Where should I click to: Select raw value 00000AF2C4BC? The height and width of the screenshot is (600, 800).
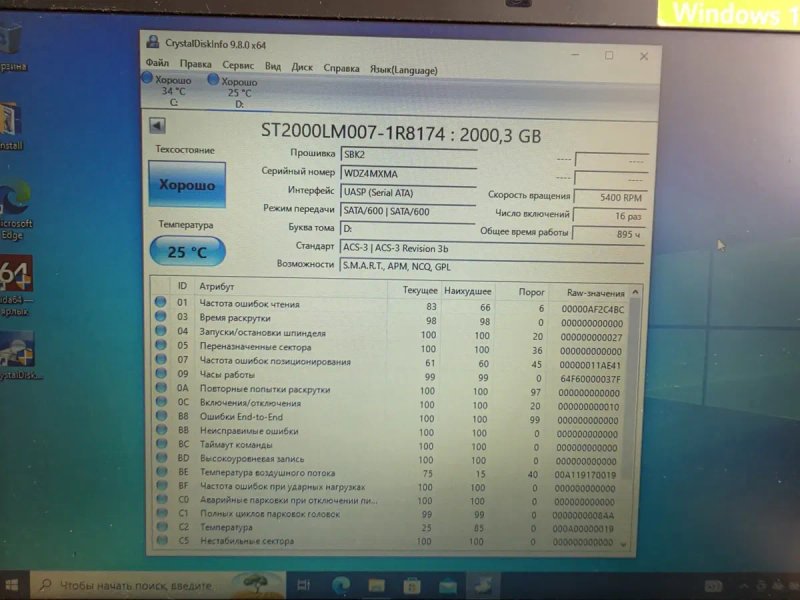coord(592,309)
